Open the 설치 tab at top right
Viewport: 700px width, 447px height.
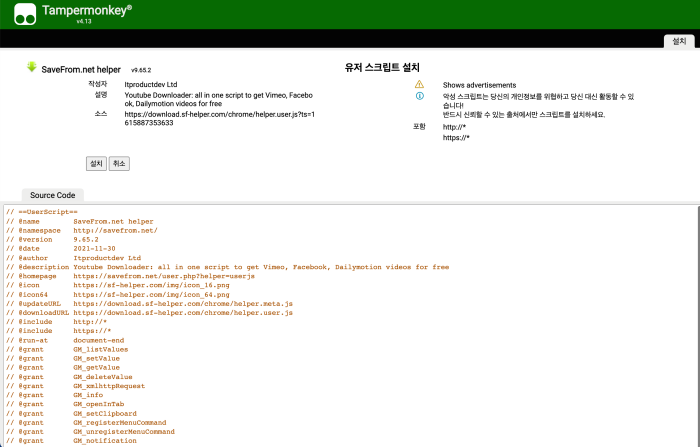[679, 41]
